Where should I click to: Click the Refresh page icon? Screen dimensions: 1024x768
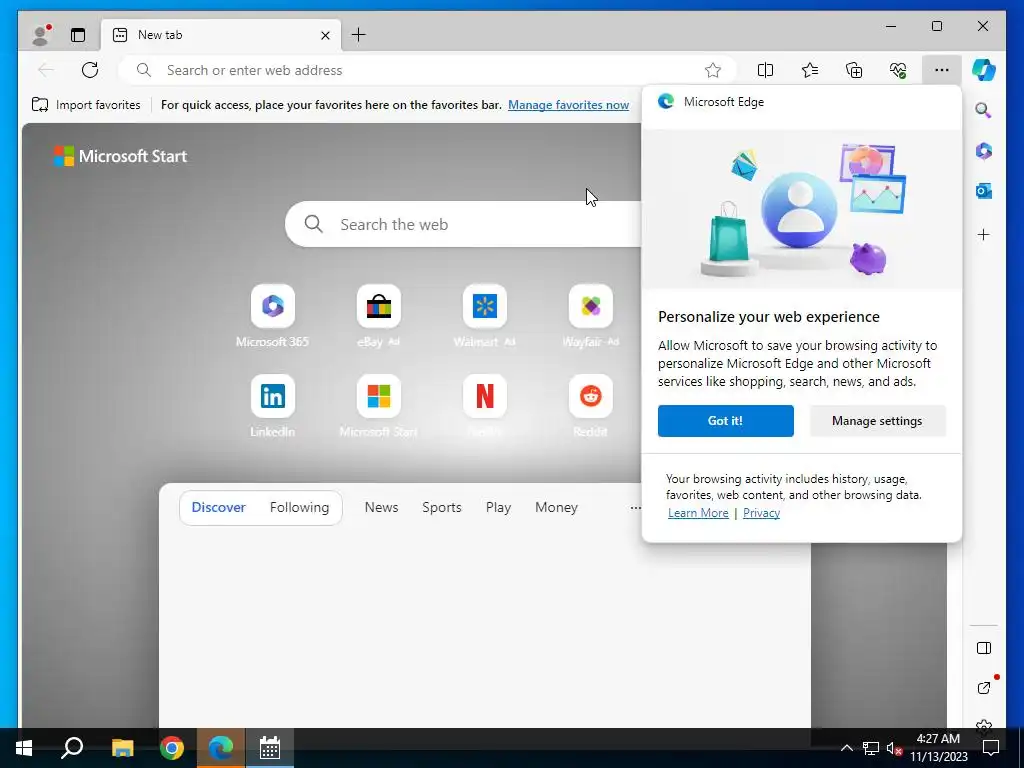90,70
